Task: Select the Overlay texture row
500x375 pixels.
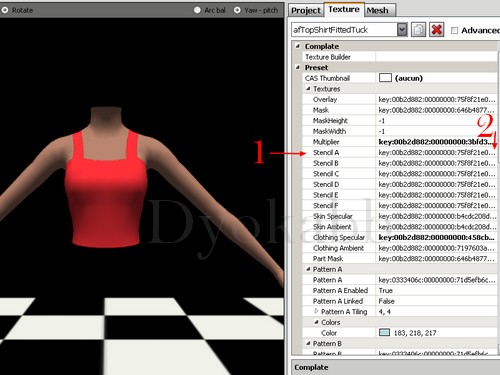Action: 400,99
